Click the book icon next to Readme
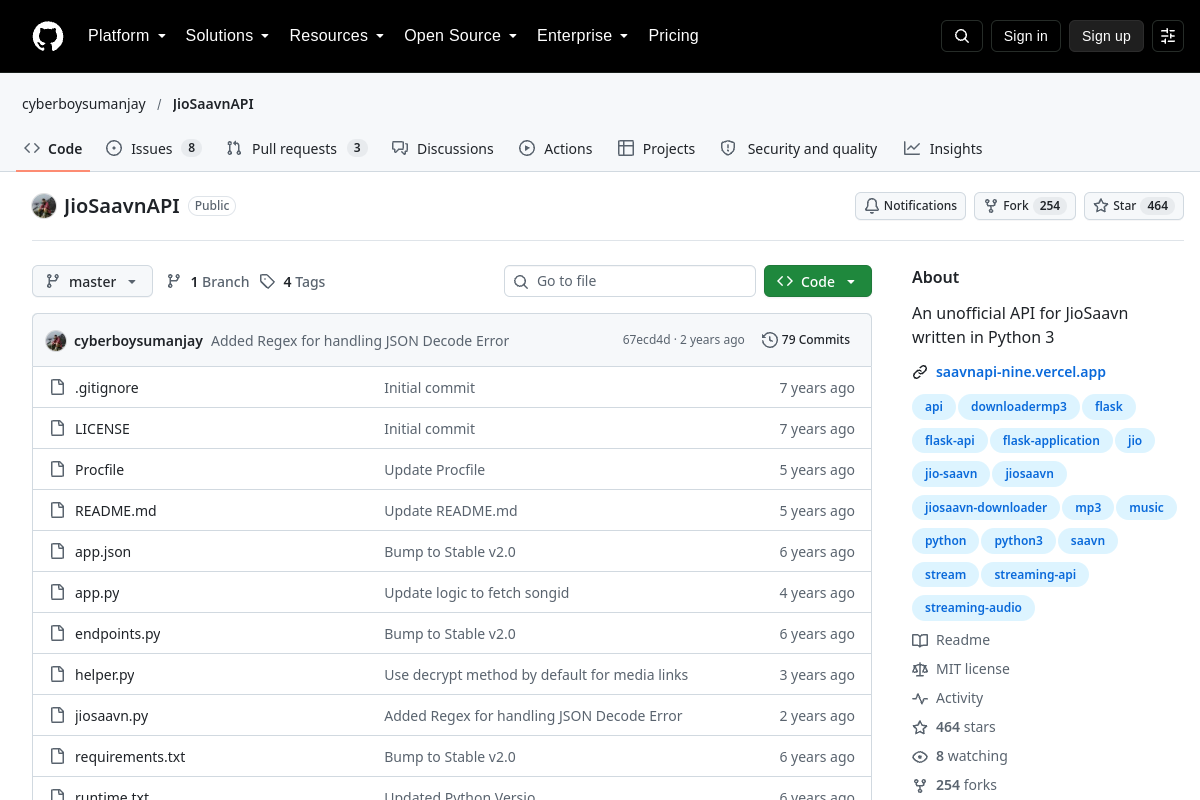The image size is (1200, 800). [920, 640]
